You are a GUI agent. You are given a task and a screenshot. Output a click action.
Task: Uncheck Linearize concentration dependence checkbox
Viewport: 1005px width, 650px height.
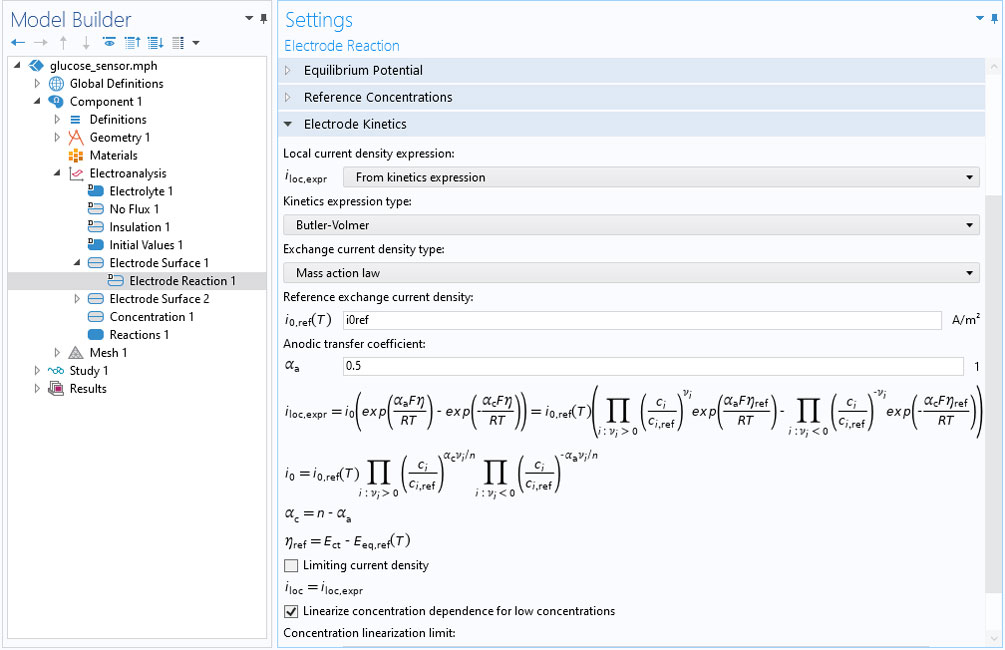(291, 611)
